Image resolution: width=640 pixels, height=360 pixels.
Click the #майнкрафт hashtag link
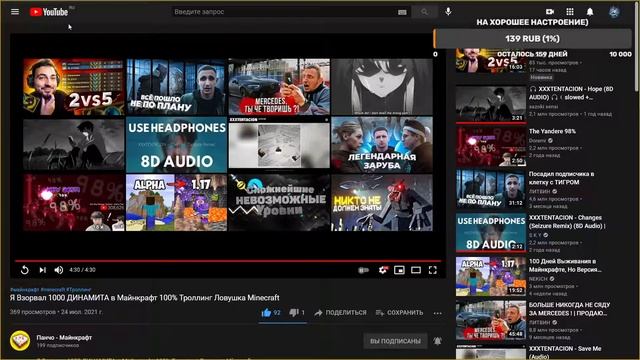pos(24,289)
